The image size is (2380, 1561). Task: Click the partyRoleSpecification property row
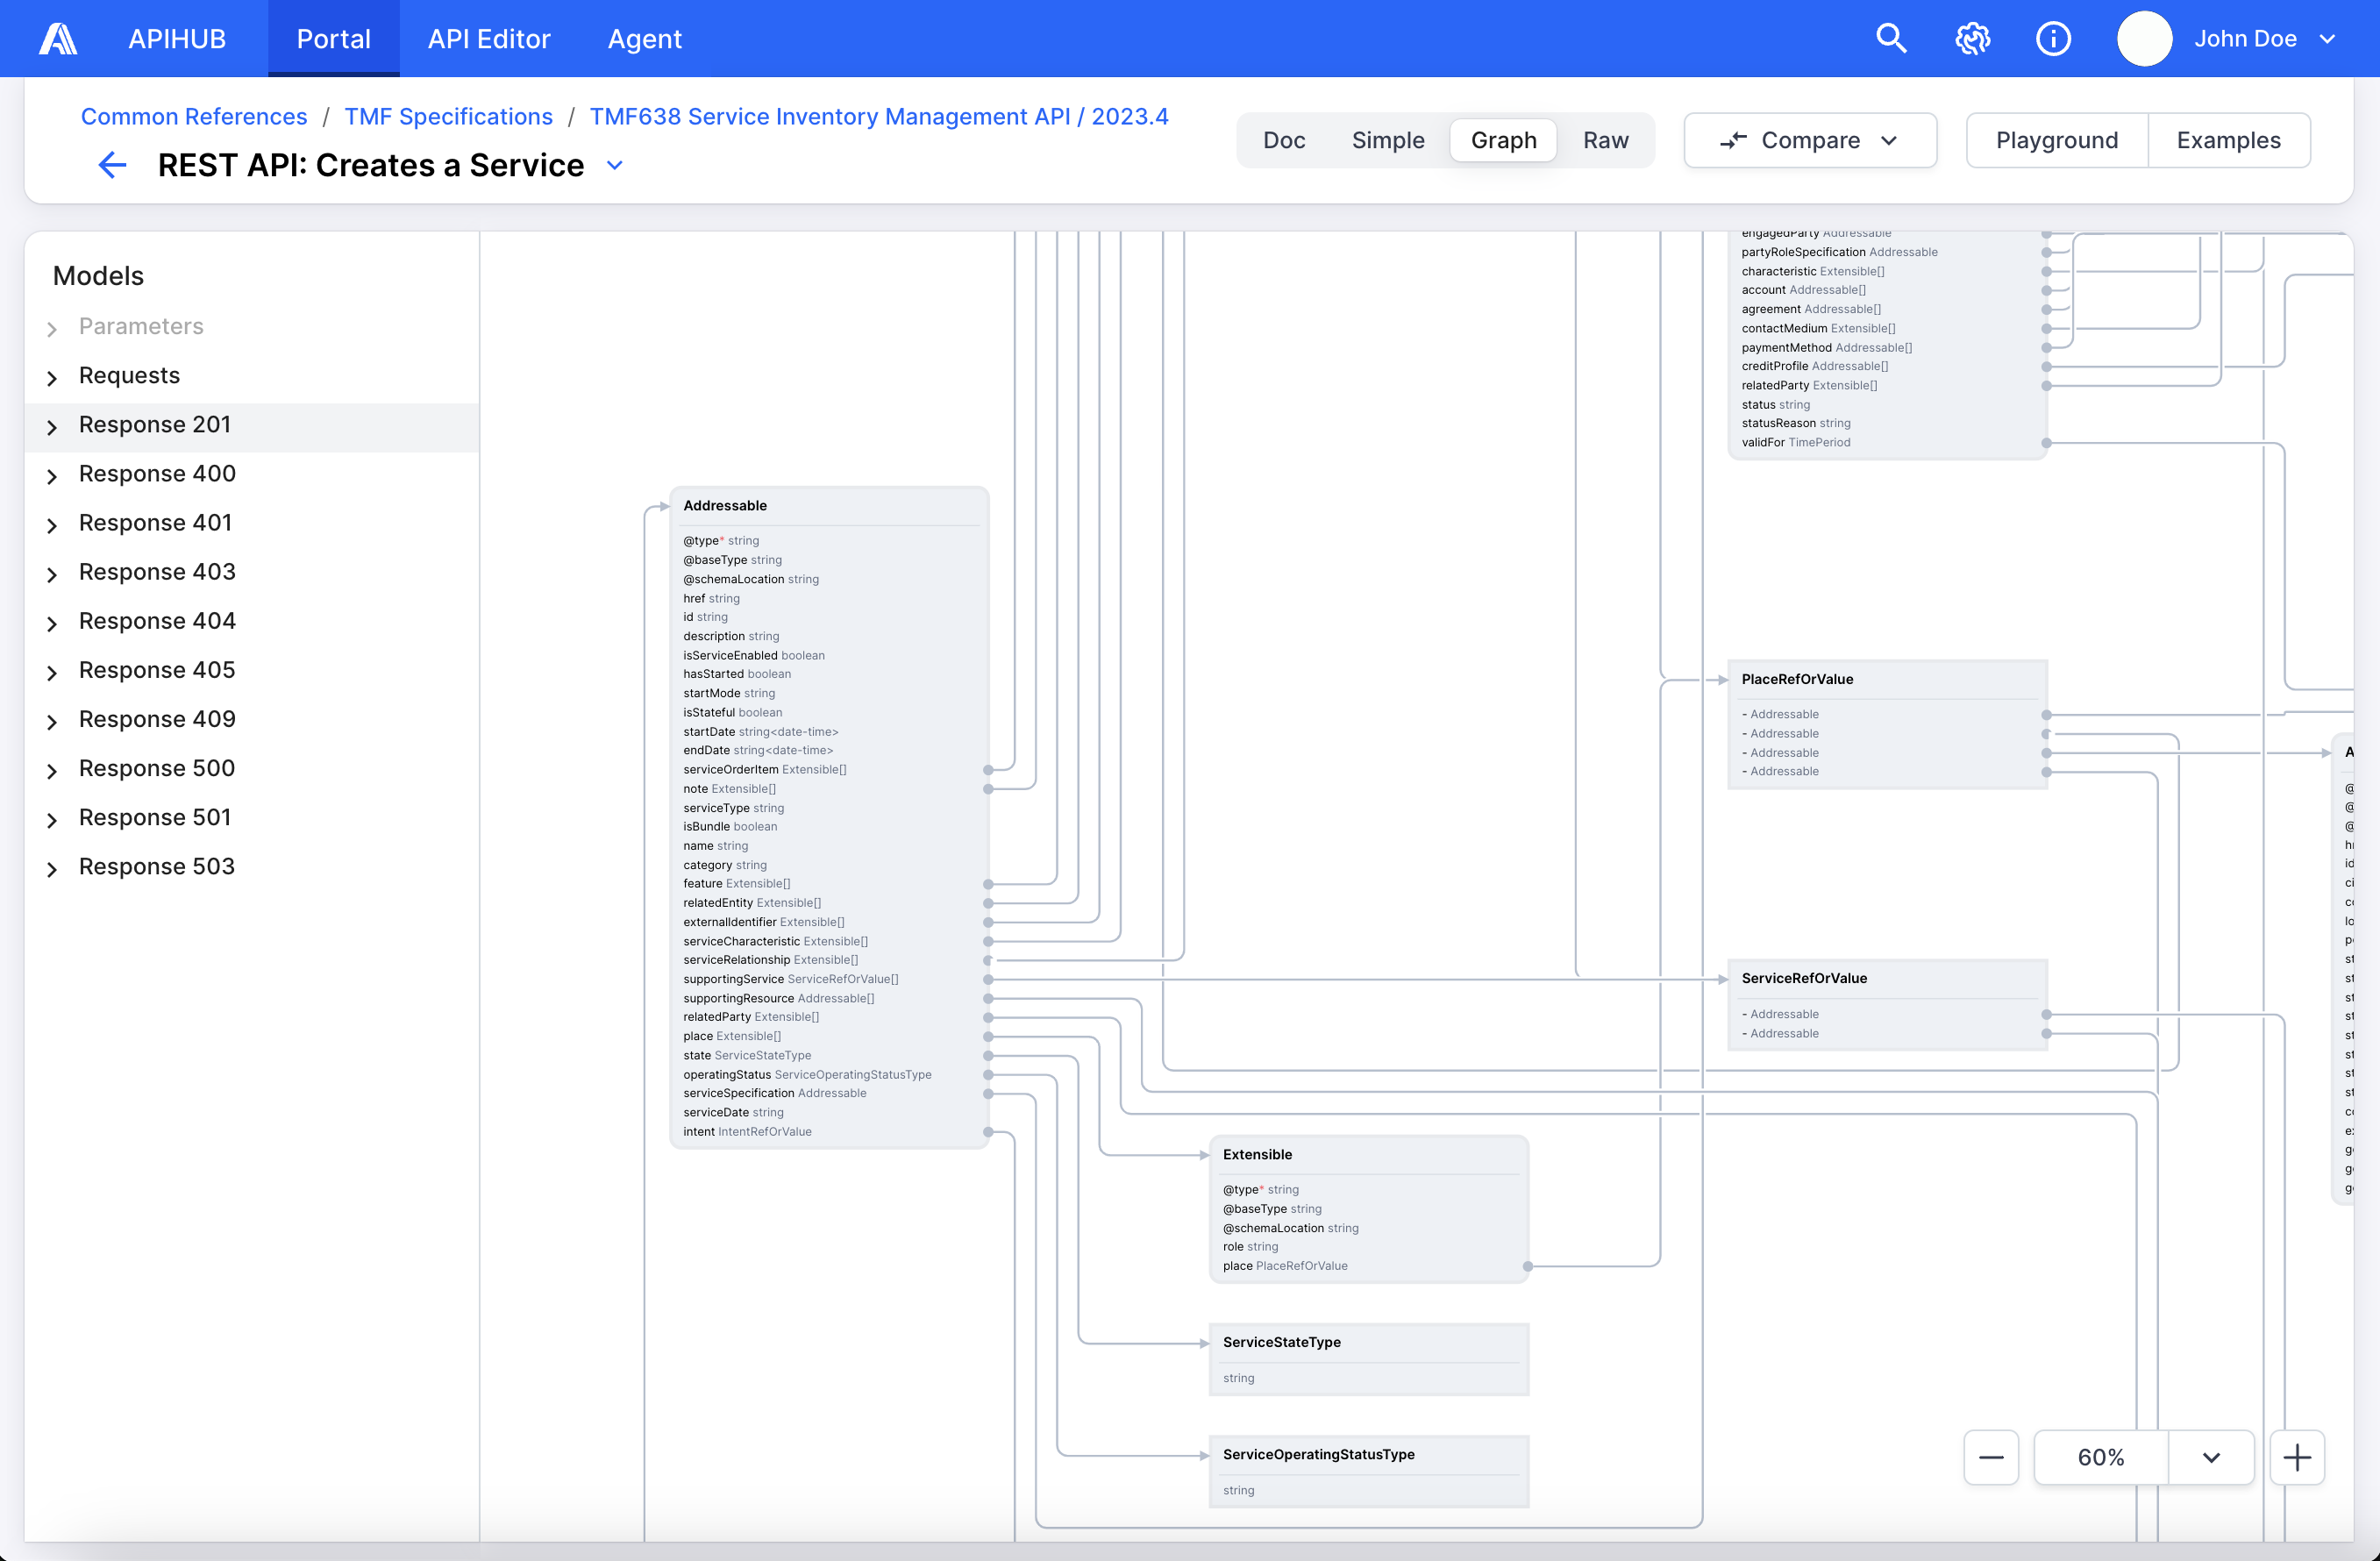click(x=1887, y=252)
